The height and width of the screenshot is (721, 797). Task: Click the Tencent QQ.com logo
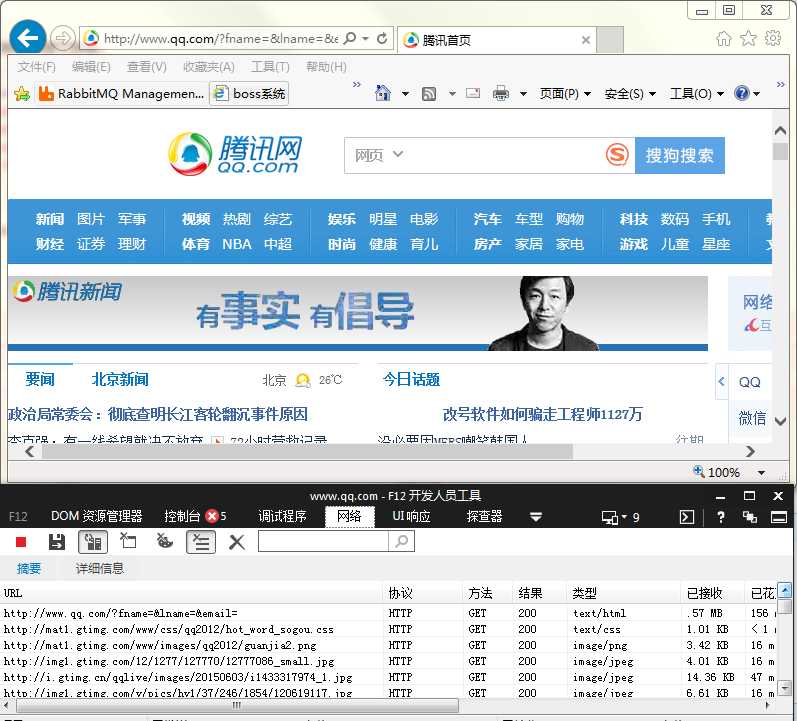(236, 154)
